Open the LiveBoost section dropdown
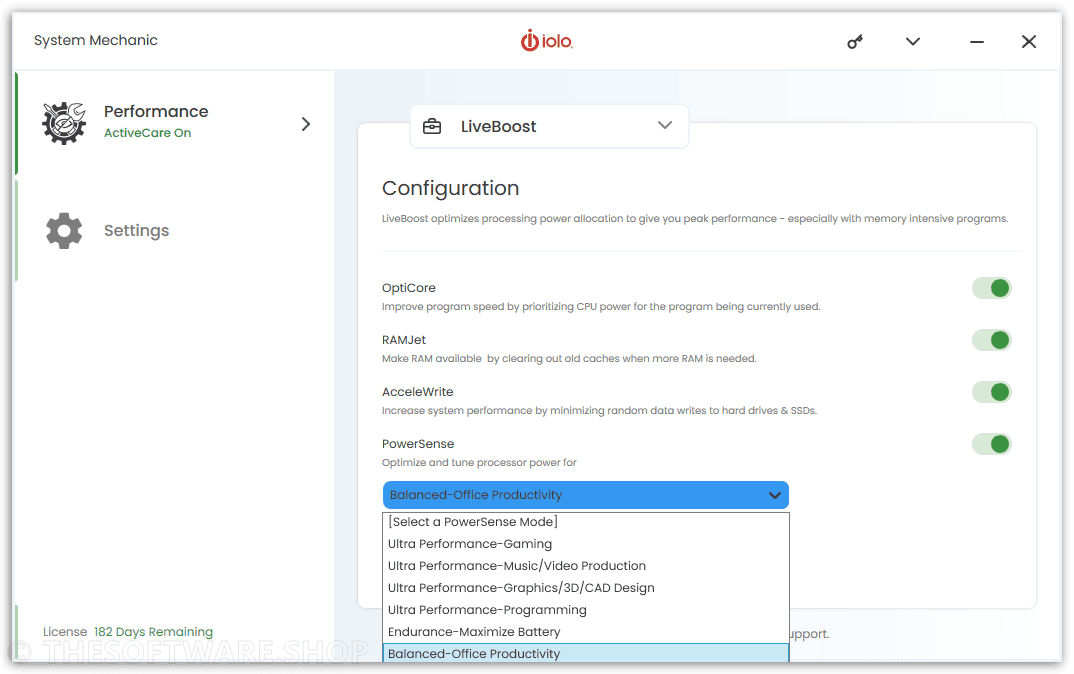The height and width of the screenshot is (674, 1074). pyautogui.click(x=549, y=126)
